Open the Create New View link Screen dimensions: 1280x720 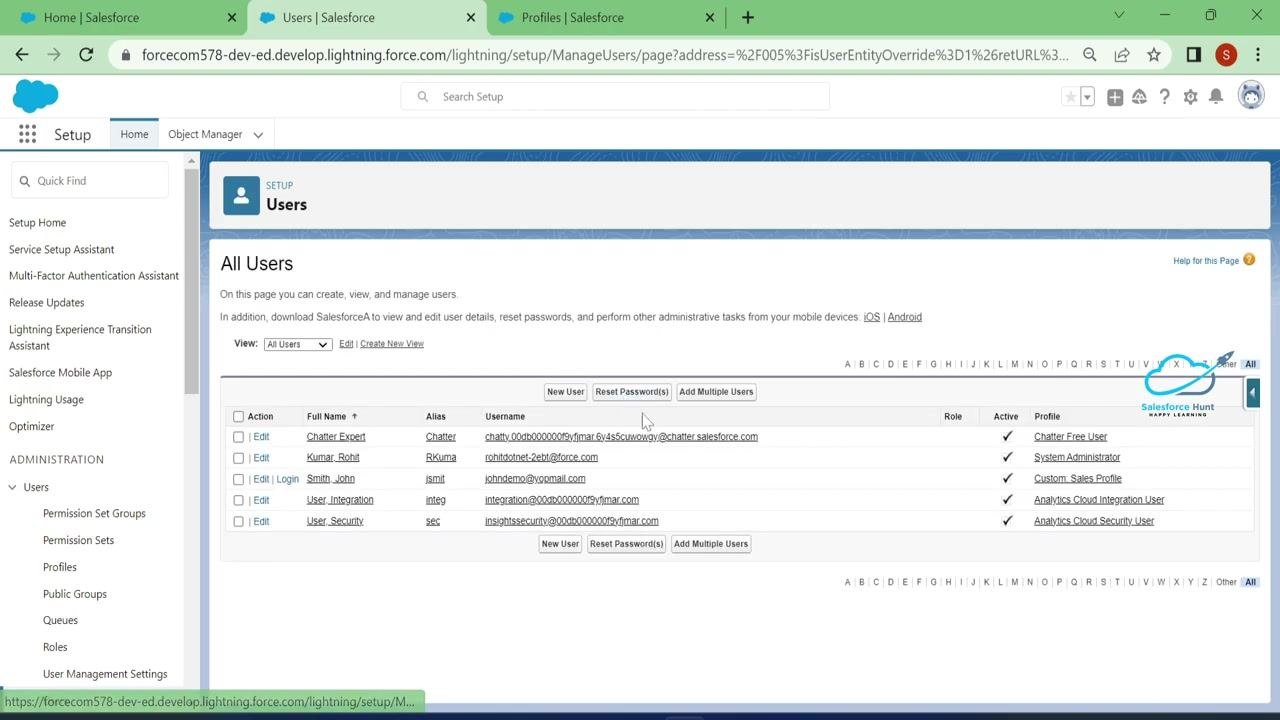[392, 344]
